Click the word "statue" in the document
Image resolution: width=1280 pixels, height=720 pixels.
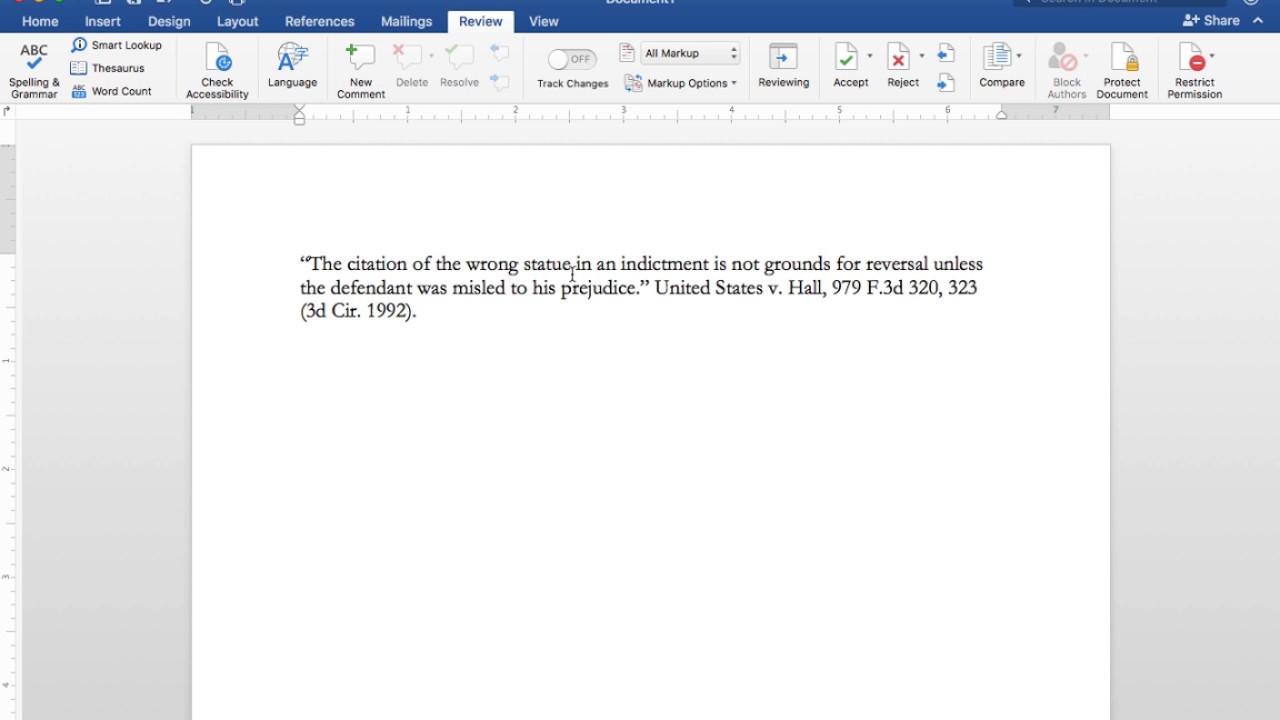click(547, 264)
